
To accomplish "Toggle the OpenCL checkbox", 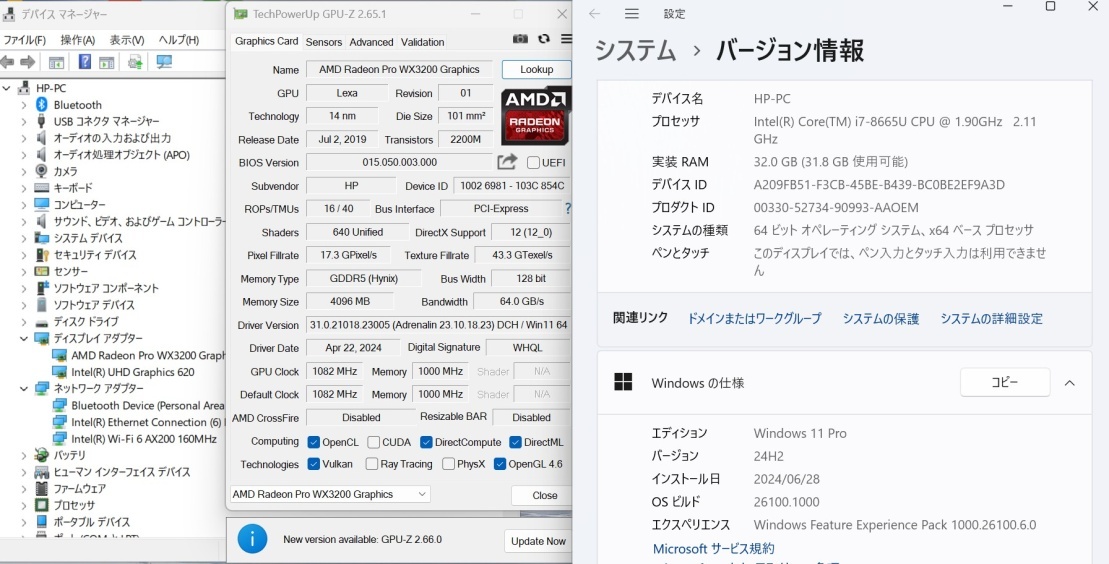I will 314,442.
